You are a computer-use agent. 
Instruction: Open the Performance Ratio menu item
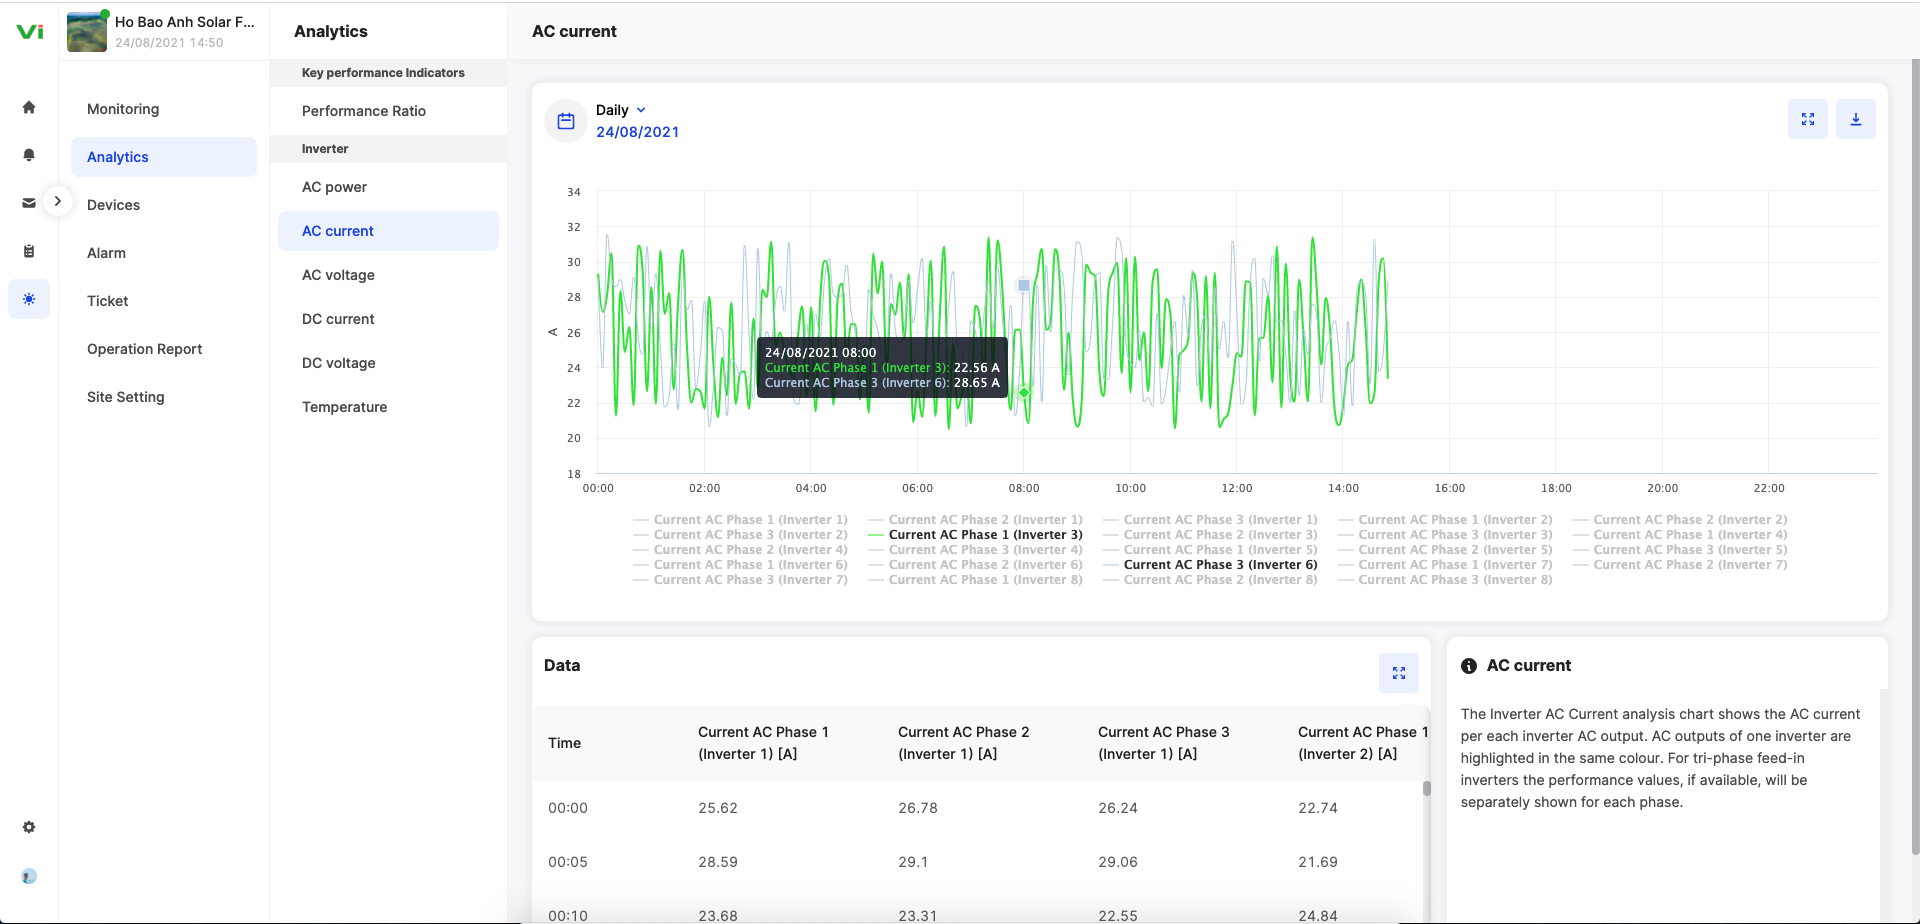[364, 111]
